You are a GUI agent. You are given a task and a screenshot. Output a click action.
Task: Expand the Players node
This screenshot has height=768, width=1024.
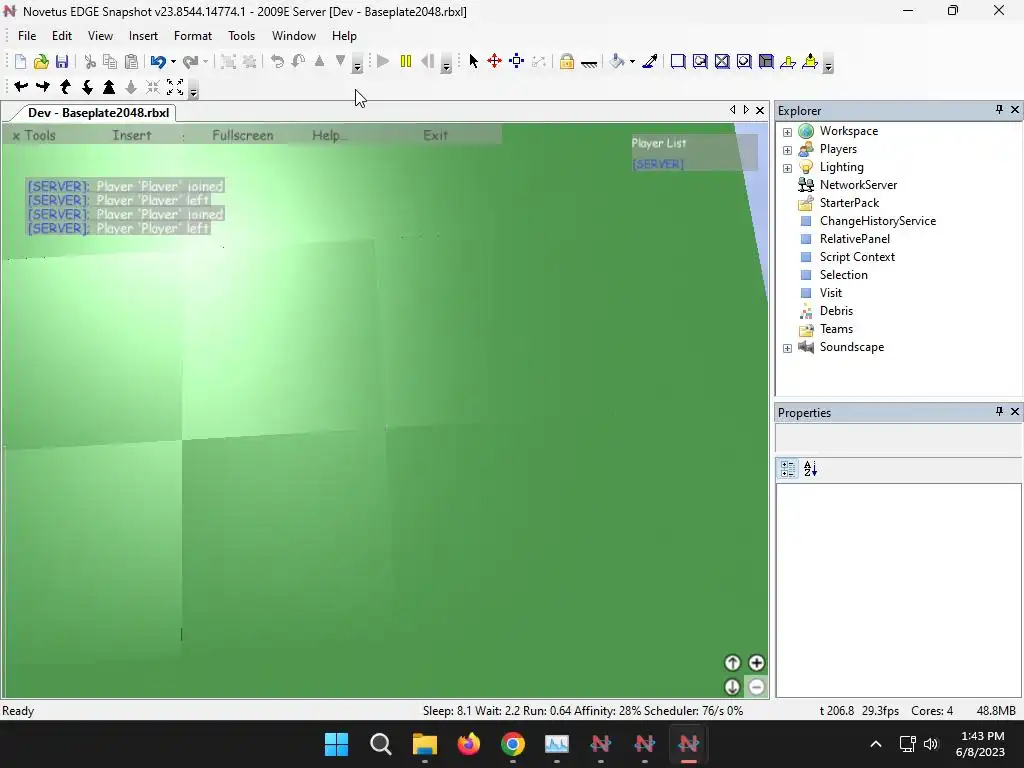pyautogui.click(x=788, y=150)
